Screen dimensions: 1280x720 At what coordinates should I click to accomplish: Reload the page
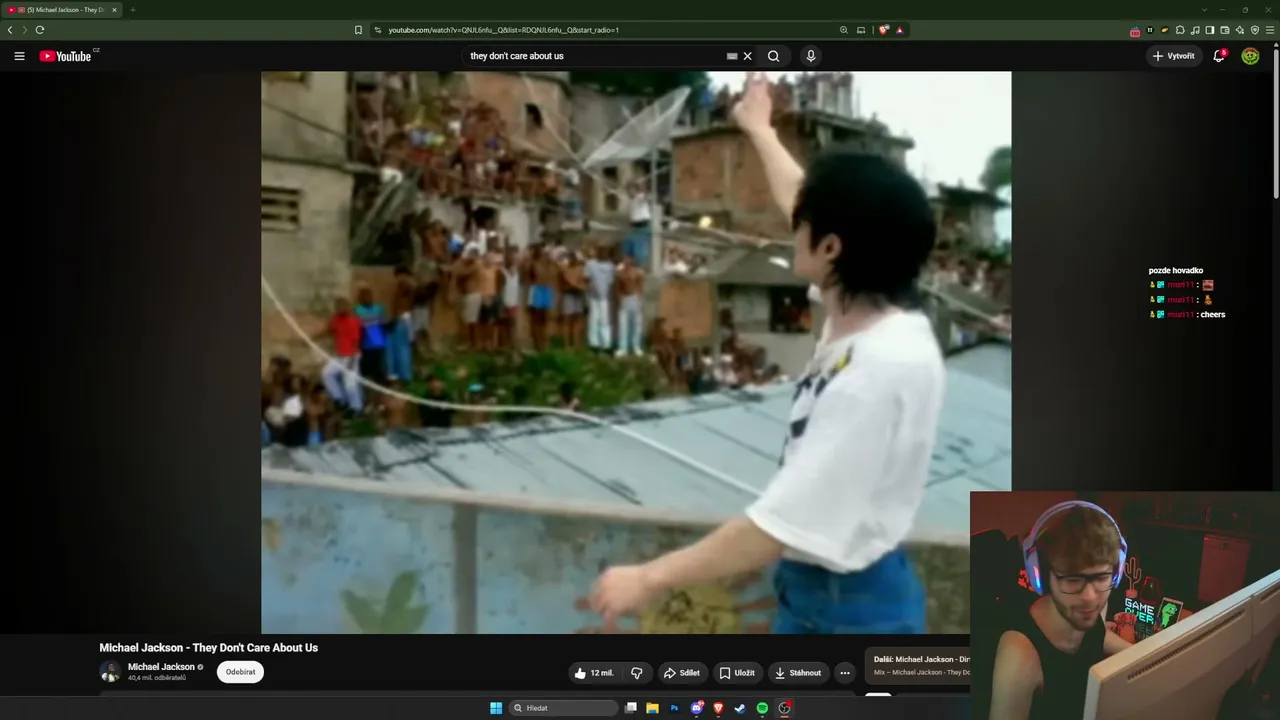click(x=40, y=30)
